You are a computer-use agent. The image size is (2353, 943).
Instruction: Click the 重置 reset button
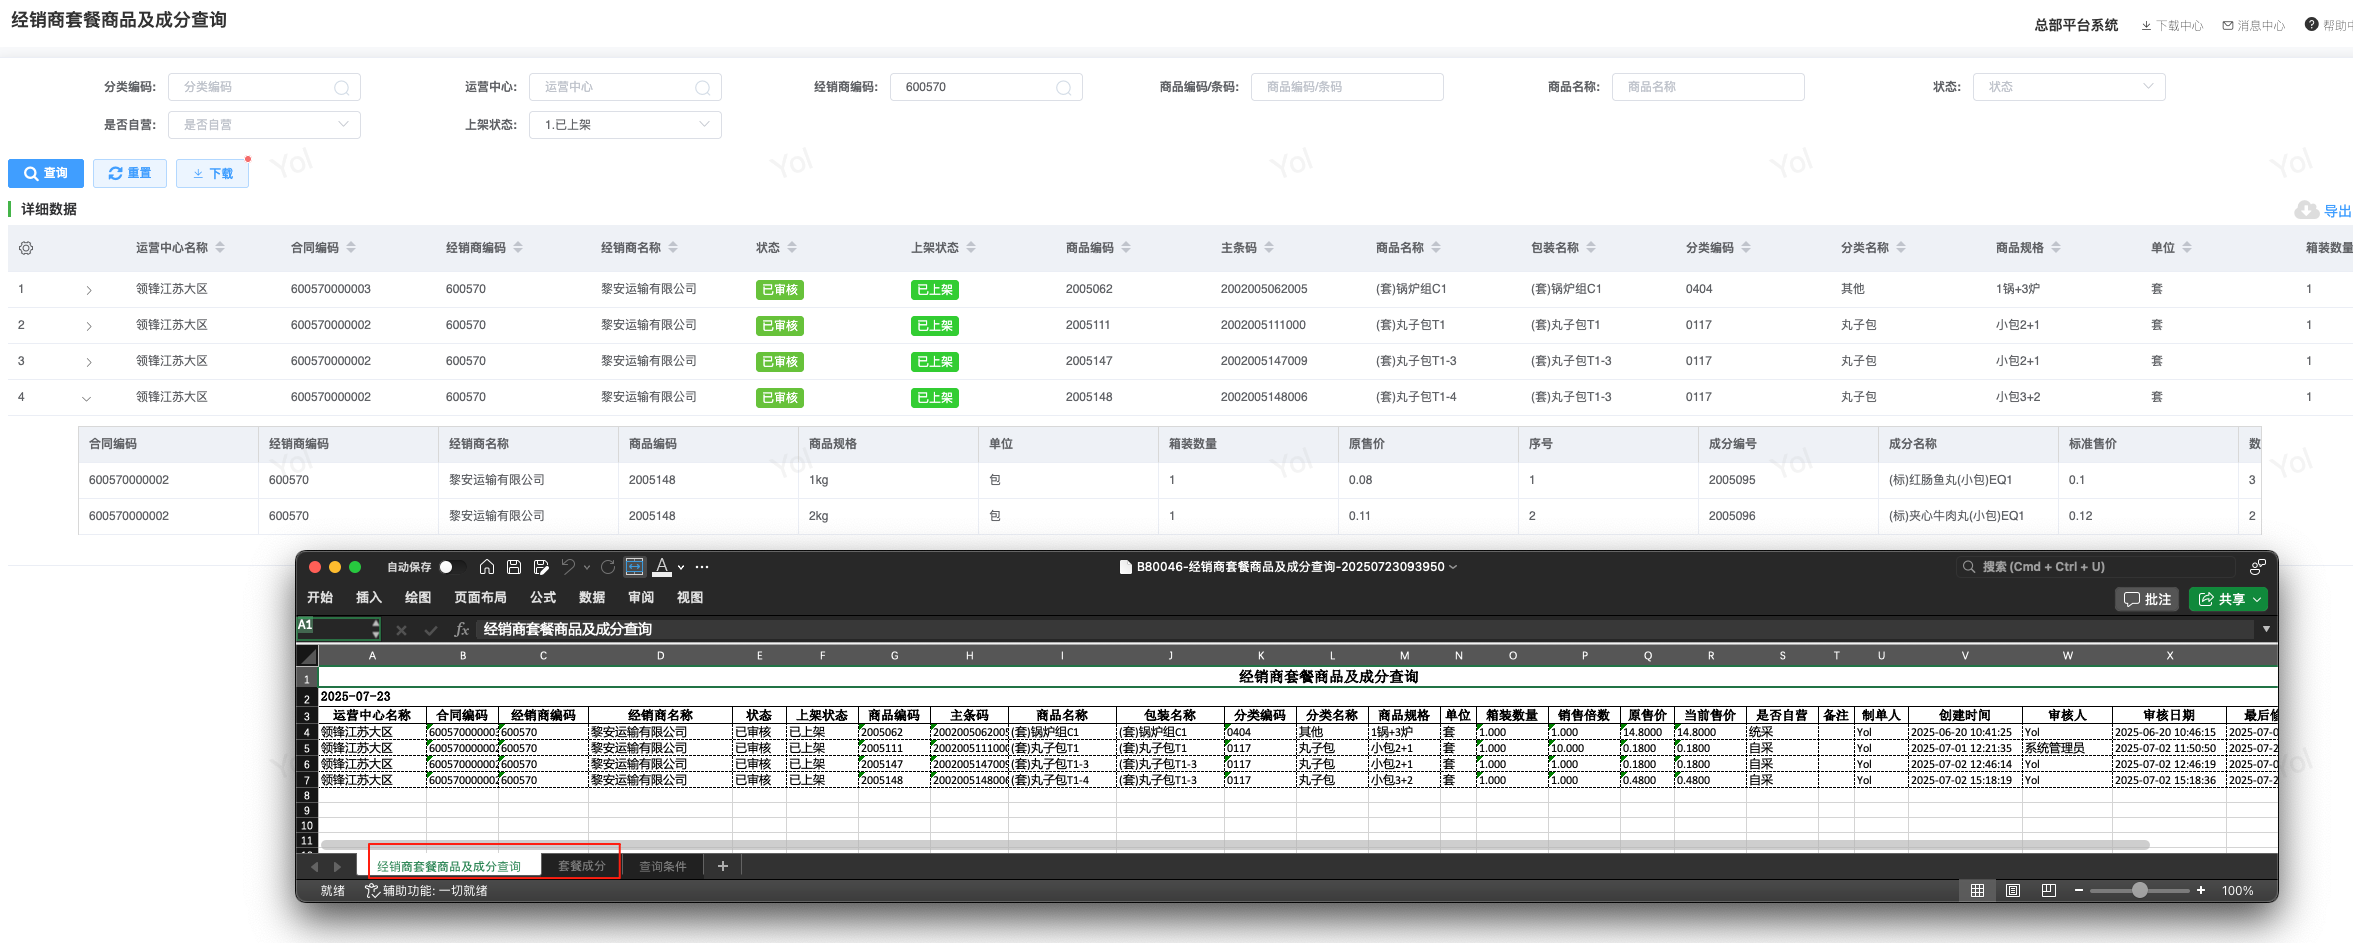[x=130, y=173]
